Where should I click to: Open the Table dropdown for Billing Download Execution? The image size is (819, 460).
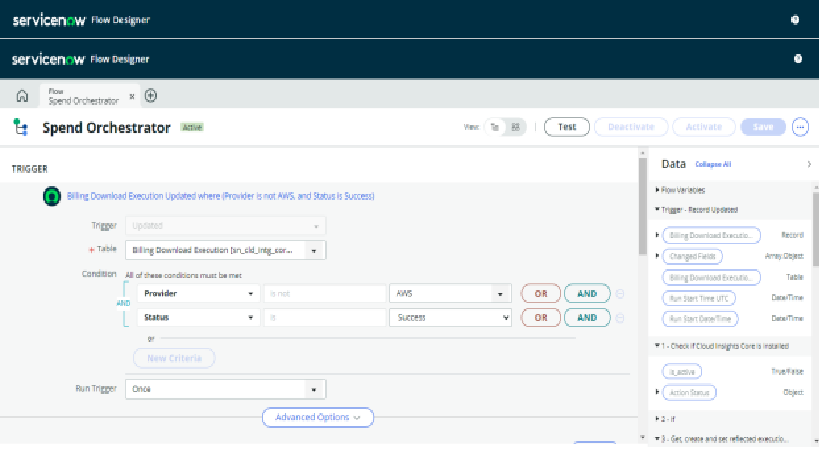point(226,251)
